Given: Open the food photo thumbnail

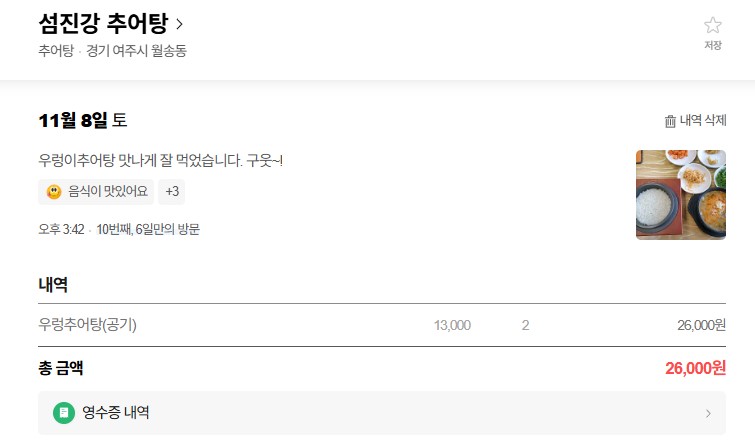Looking at the screenshot, I should click(x=680, y=194).
